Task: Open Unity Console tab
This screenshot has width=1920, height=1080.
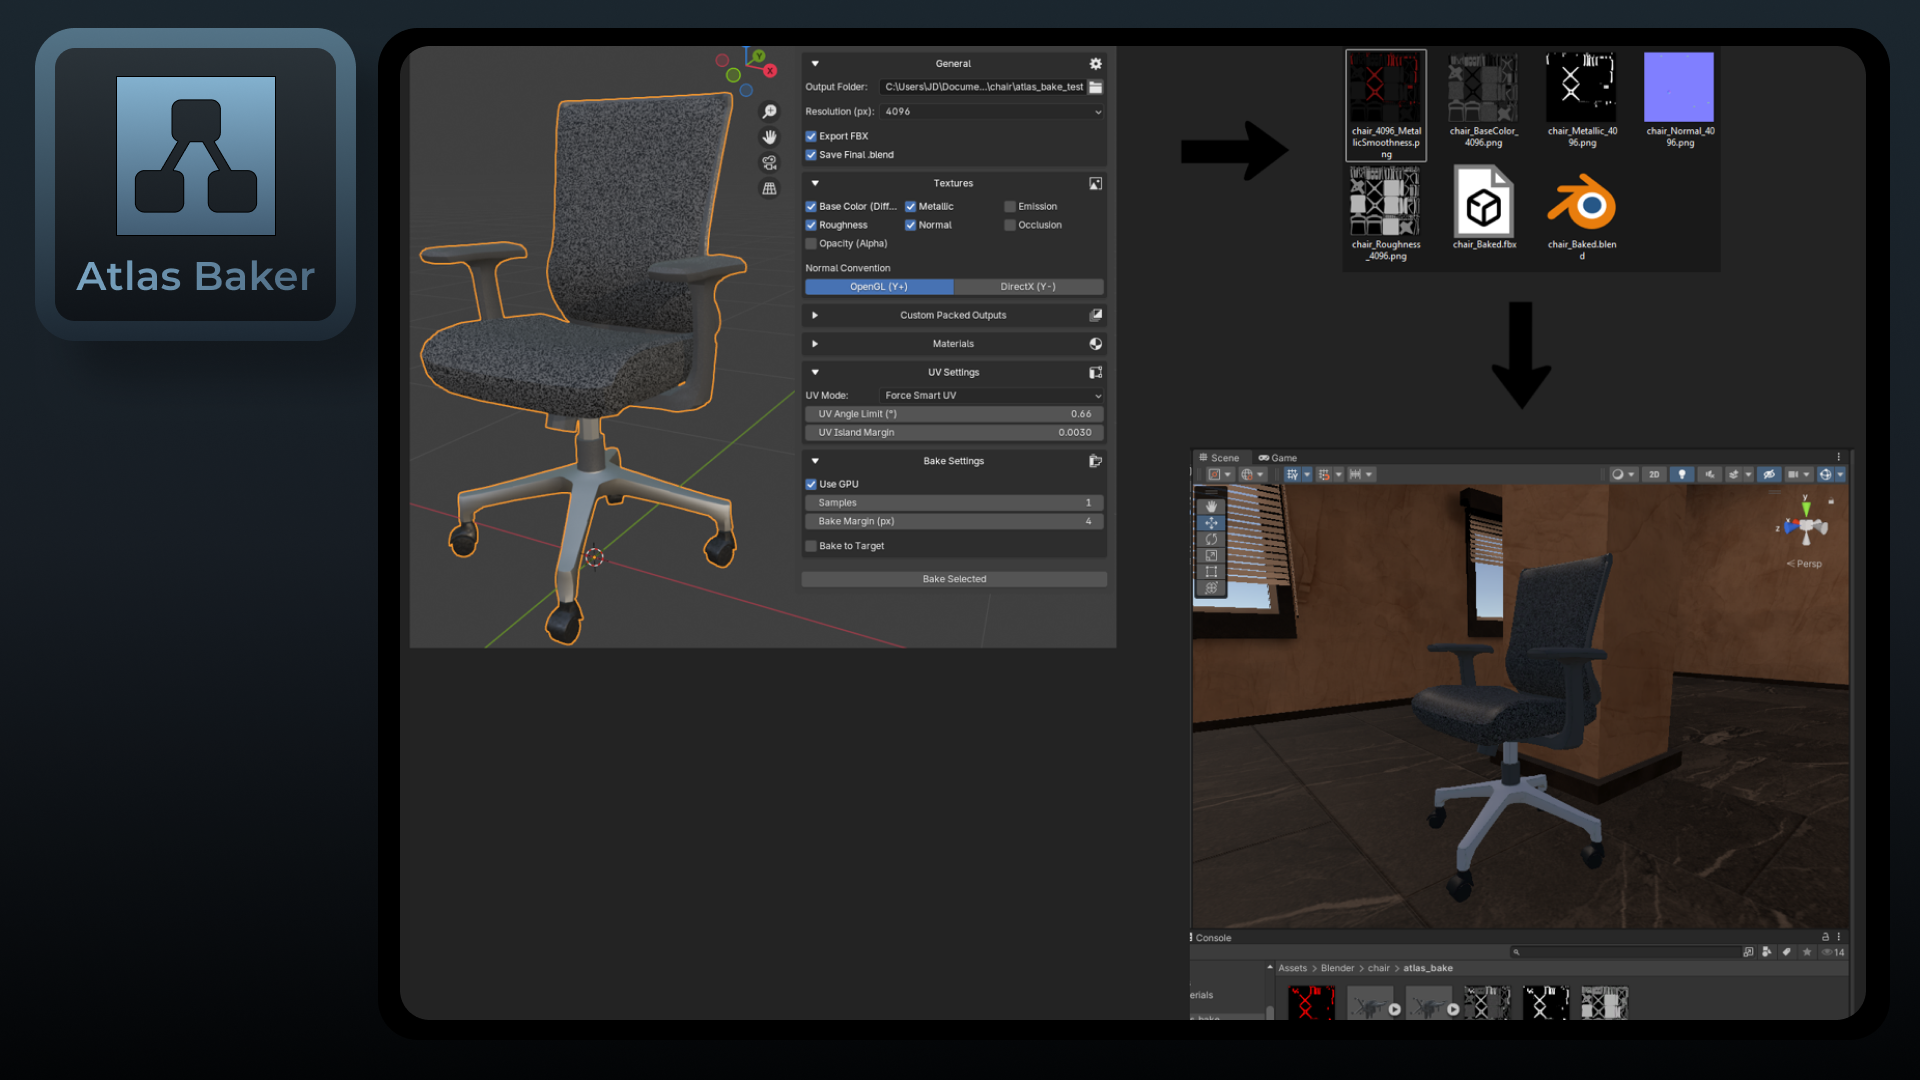Action: (x=1213, y=938)
